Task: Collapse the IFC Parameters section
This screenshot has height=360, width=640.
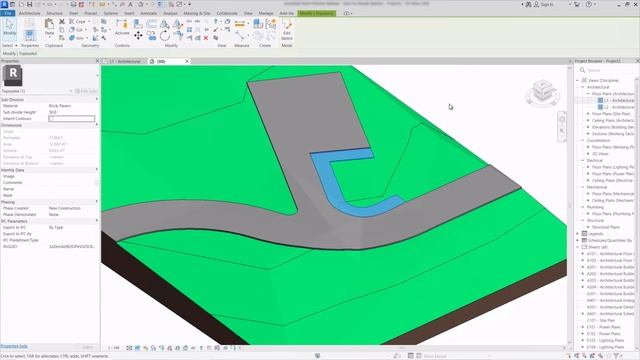Action: click(x=97, y=221)
